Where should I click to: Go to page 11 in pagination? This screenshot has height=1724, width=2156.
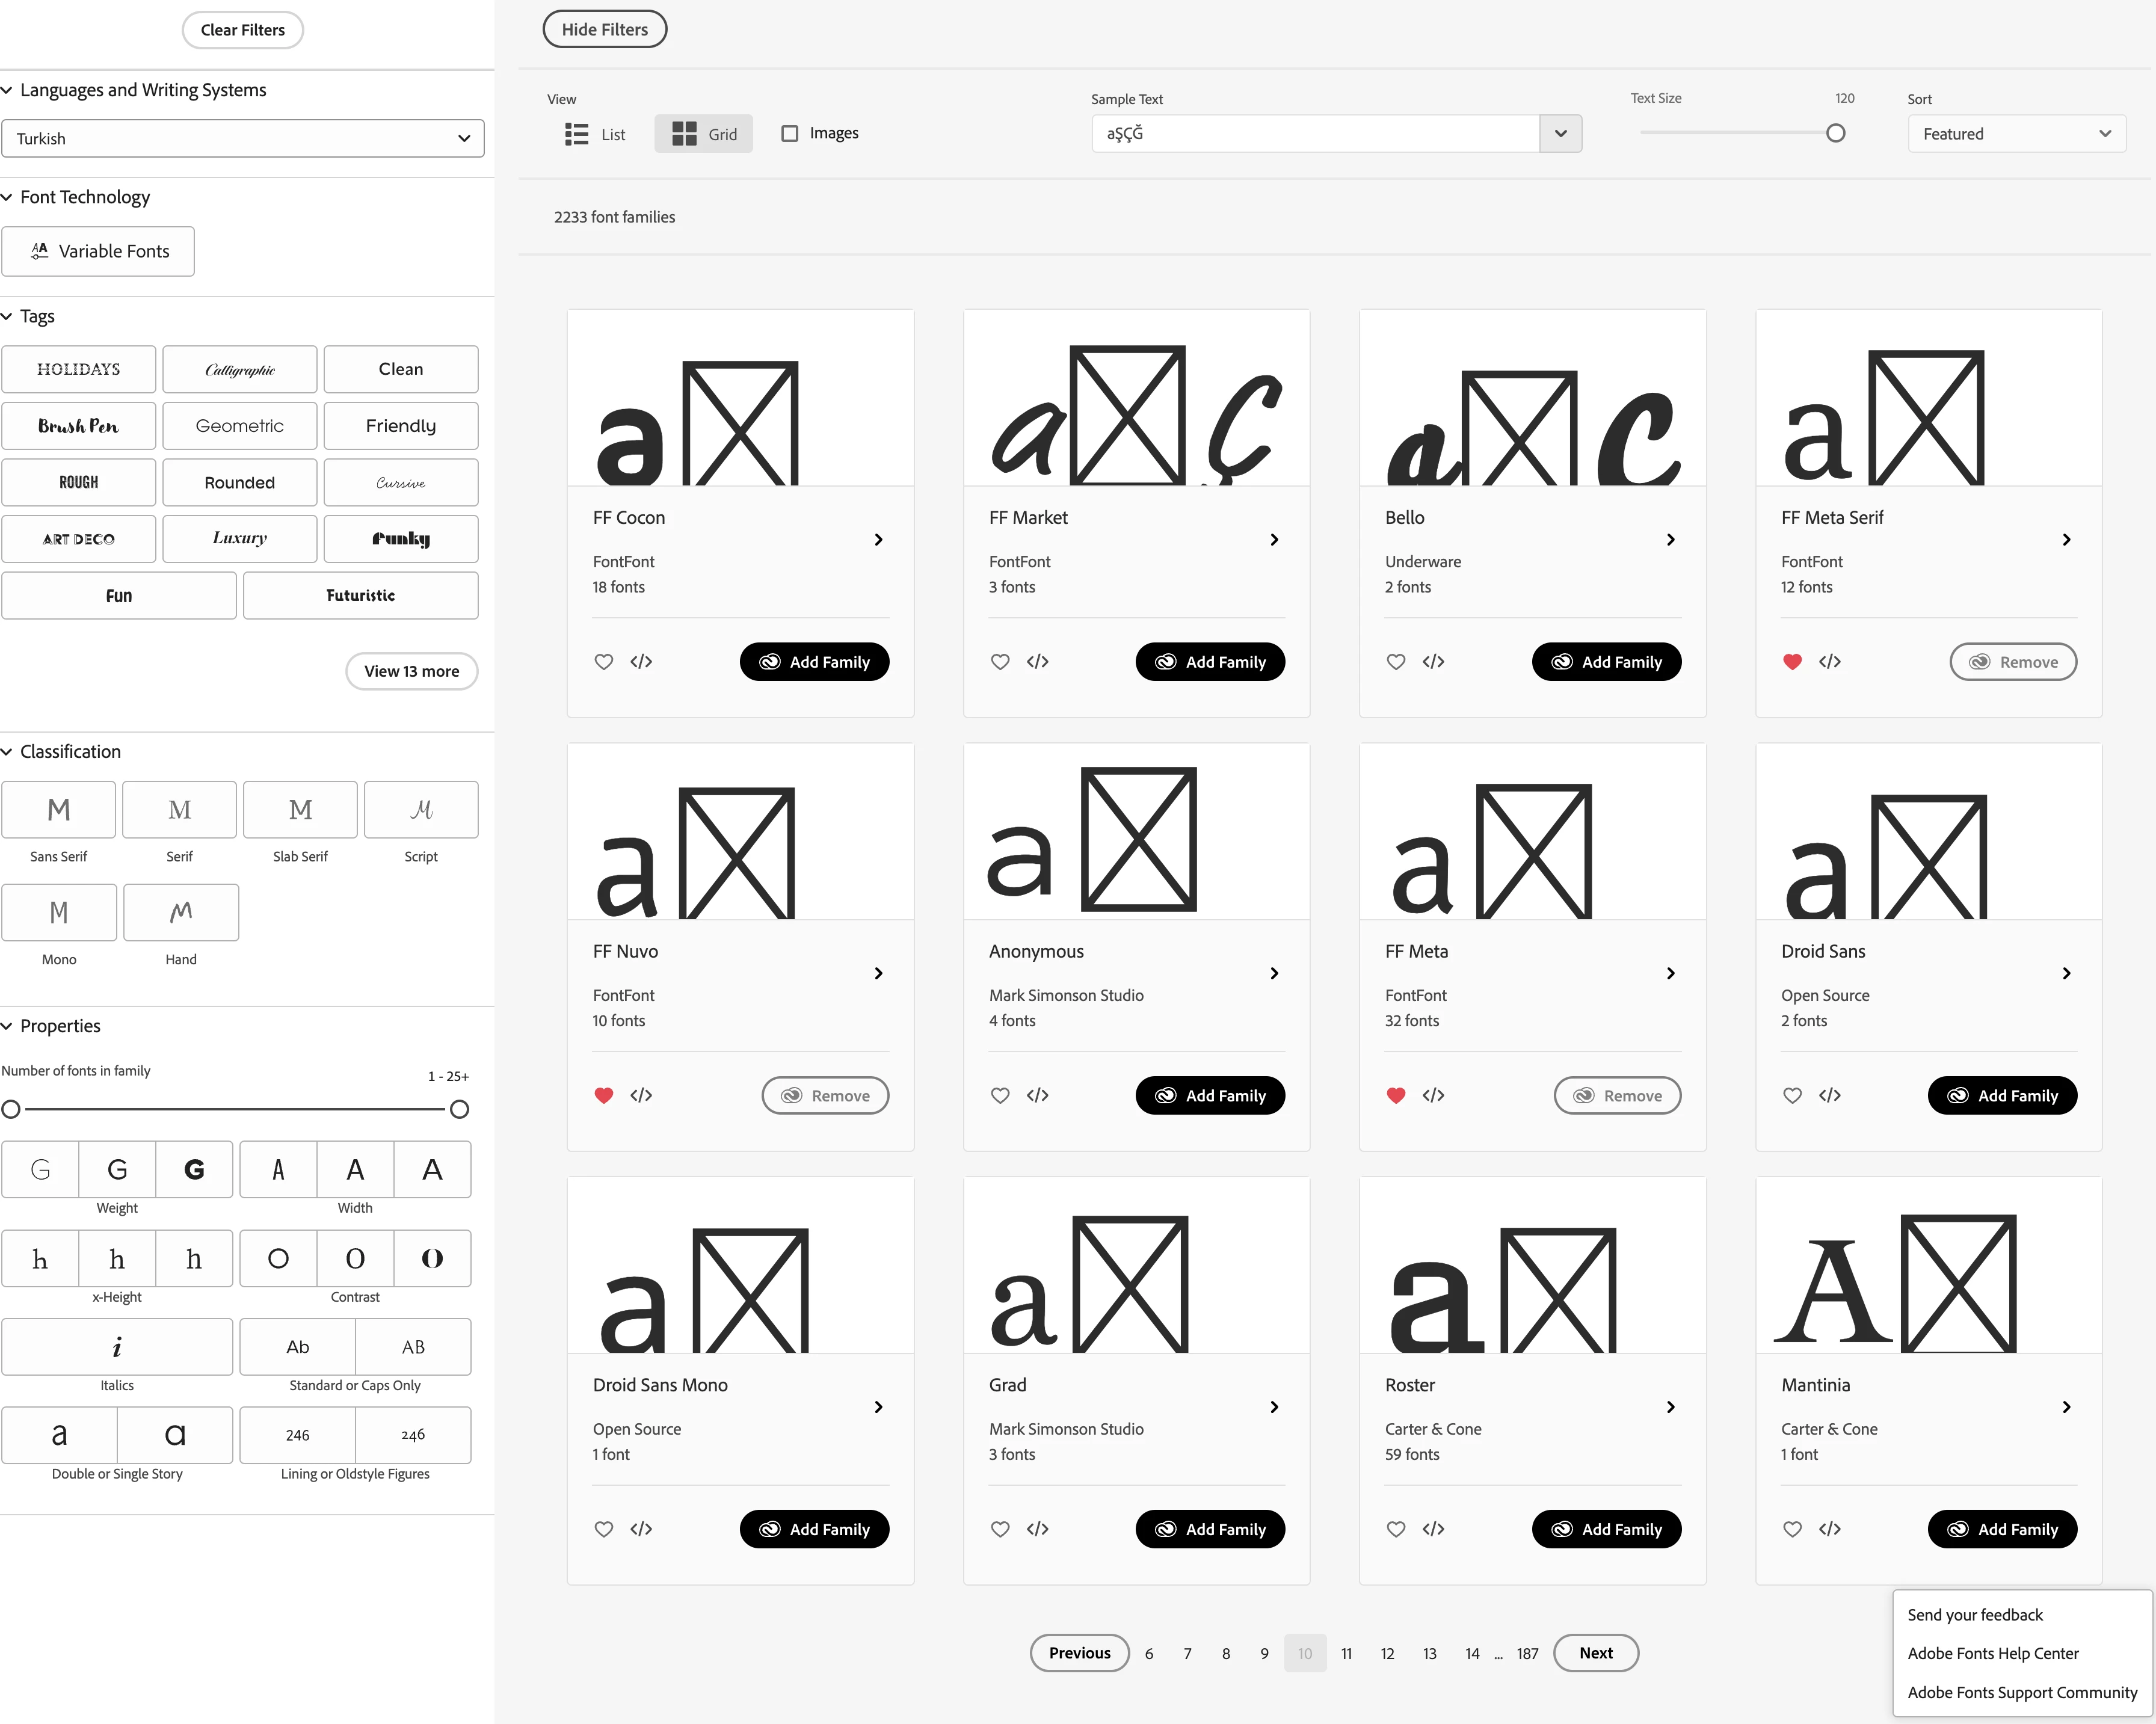click(x=1346, y=1653)
